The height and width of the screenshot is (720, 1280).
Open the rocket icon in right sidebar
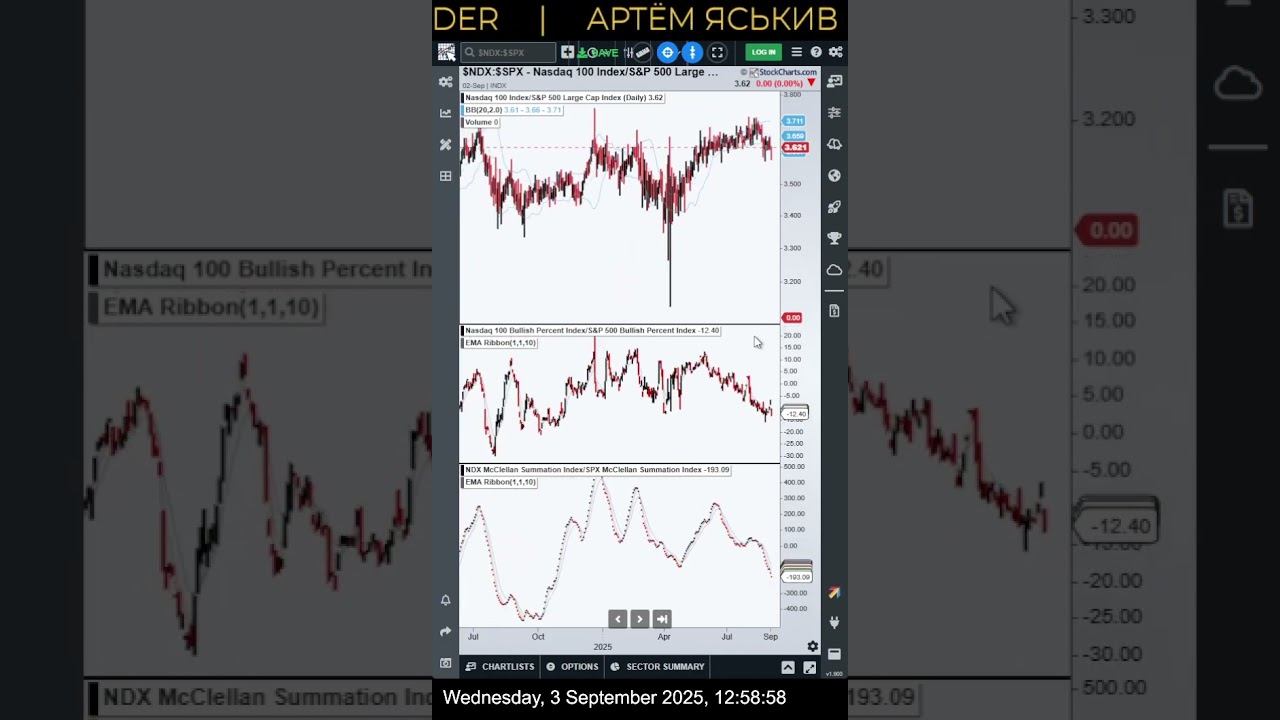coord(834,207)
